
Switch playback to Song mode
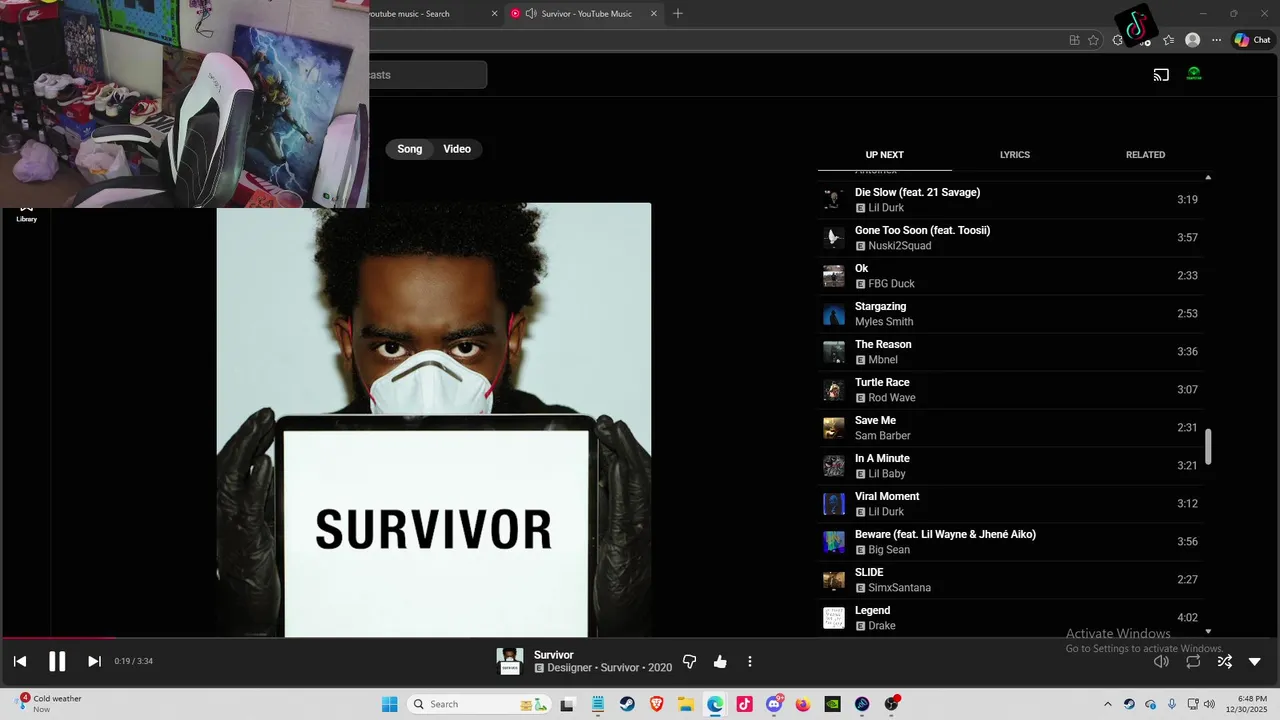tap(410, 149)
